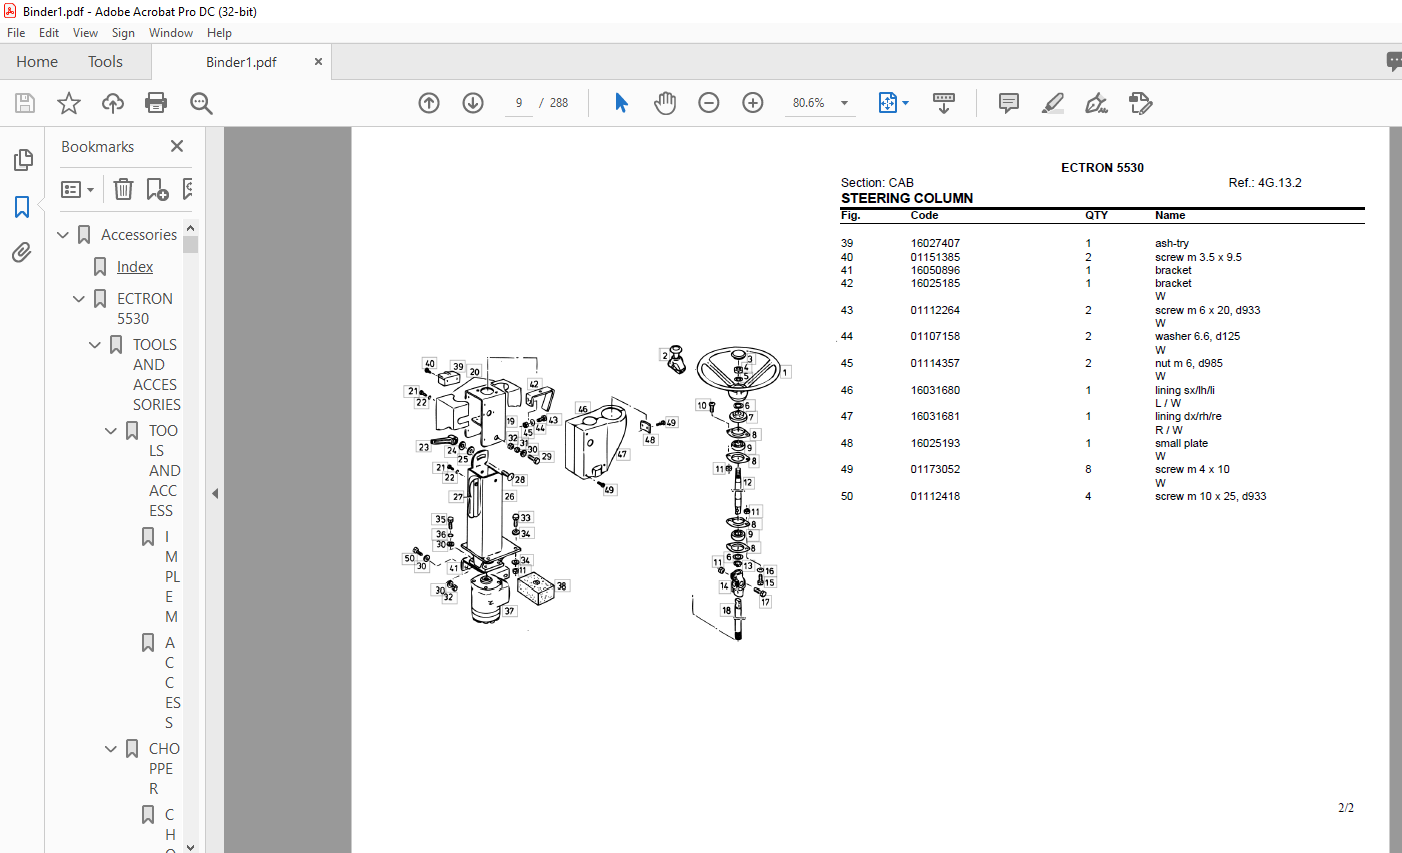Close the Binder1.pdf tab
Viewport: 1402px width, 853px height.
pos(318,62)
